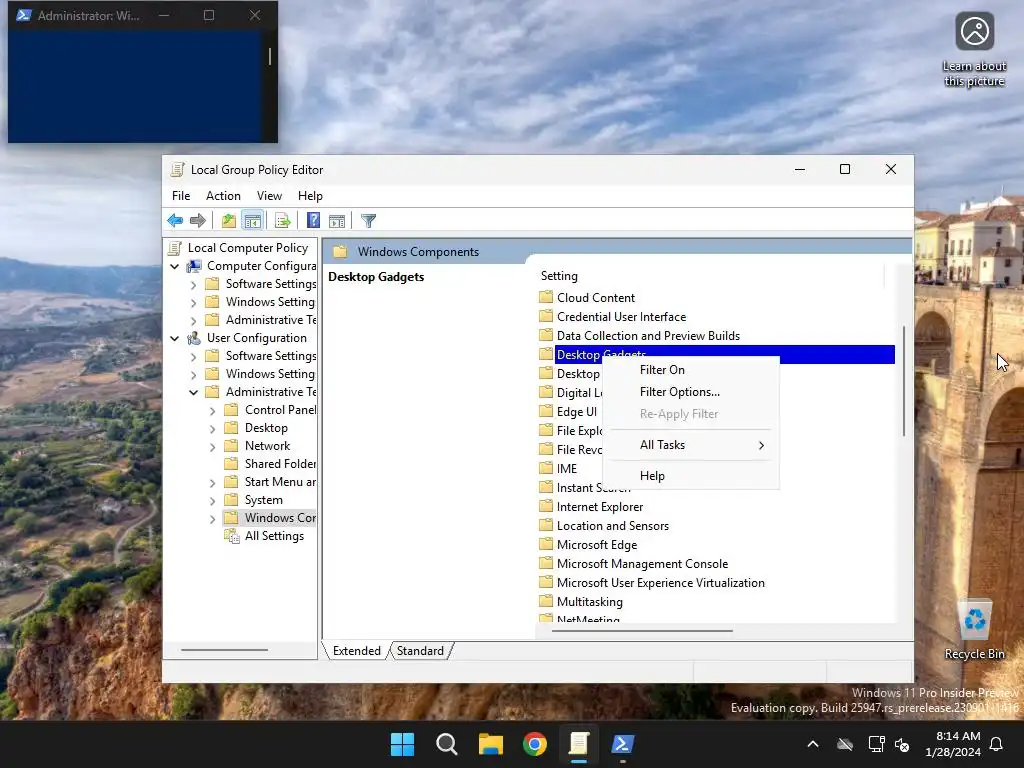Image resolution: width=1024 pixels, height=768 pixels.
Task: Click settings list horizontal scrollbar
Action: [x=642, y=631]
